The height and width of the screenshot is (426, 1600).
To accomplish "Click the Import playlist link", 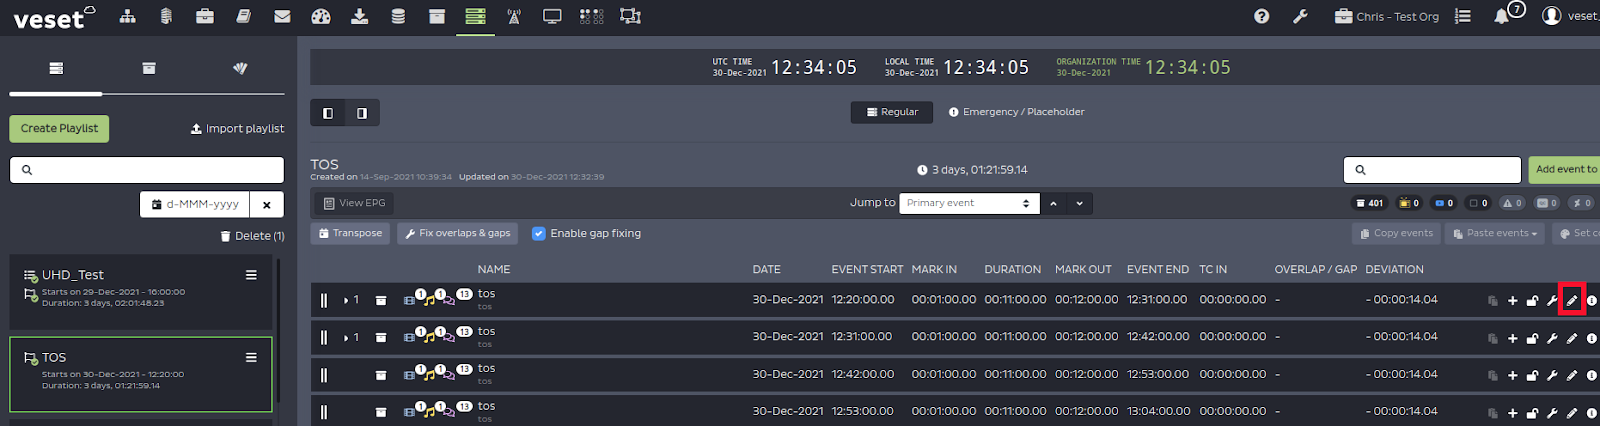I will pos(237,129).
